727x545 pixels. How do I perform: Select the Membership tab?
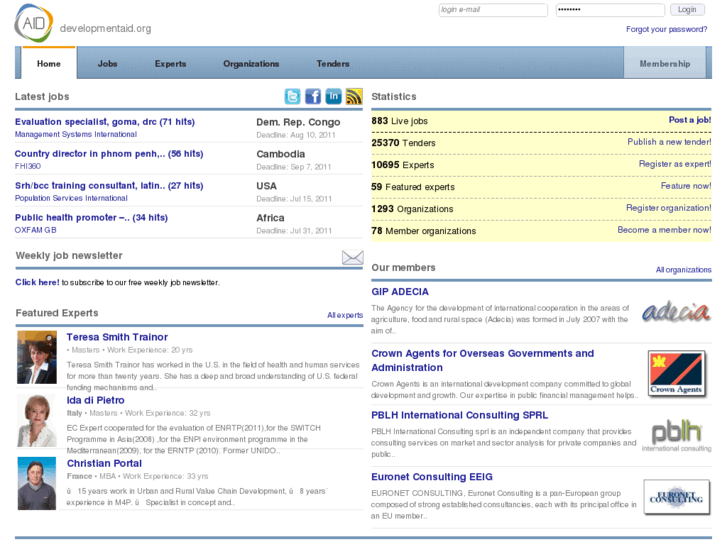click(665, 64)
